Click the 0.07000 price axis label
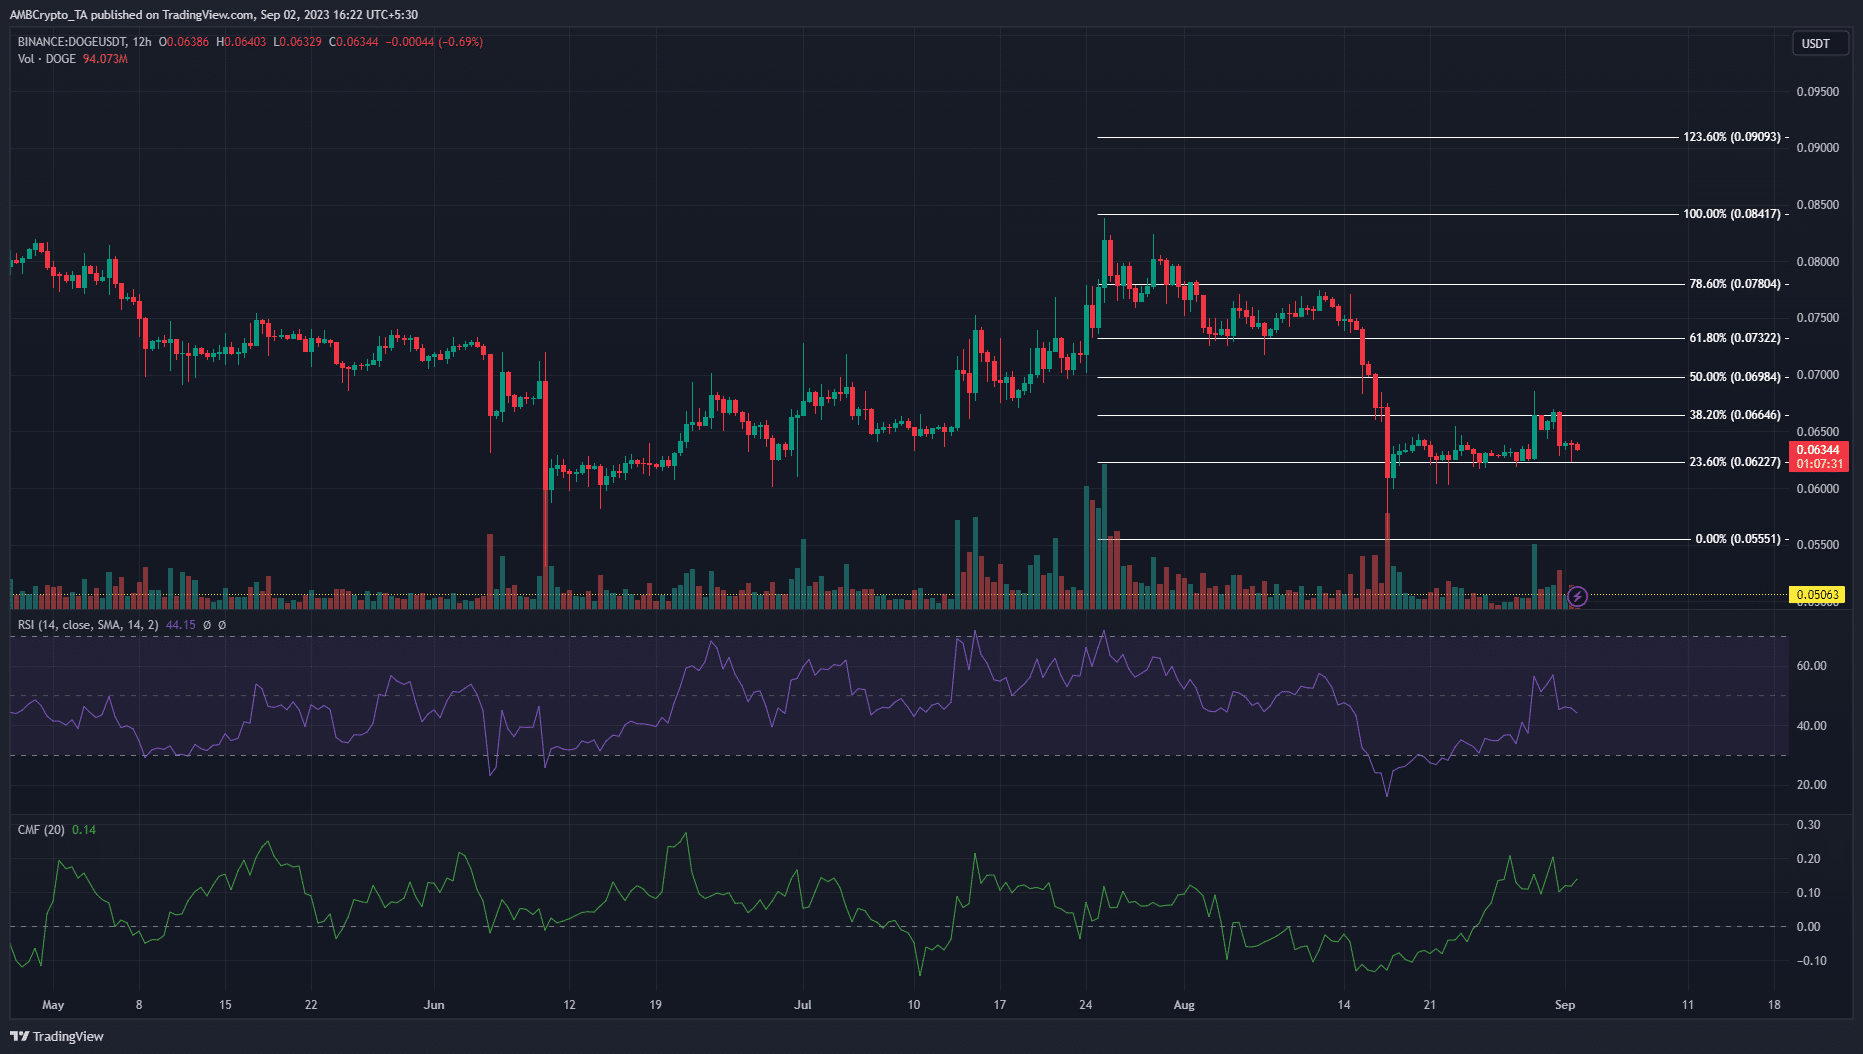 1818,375
